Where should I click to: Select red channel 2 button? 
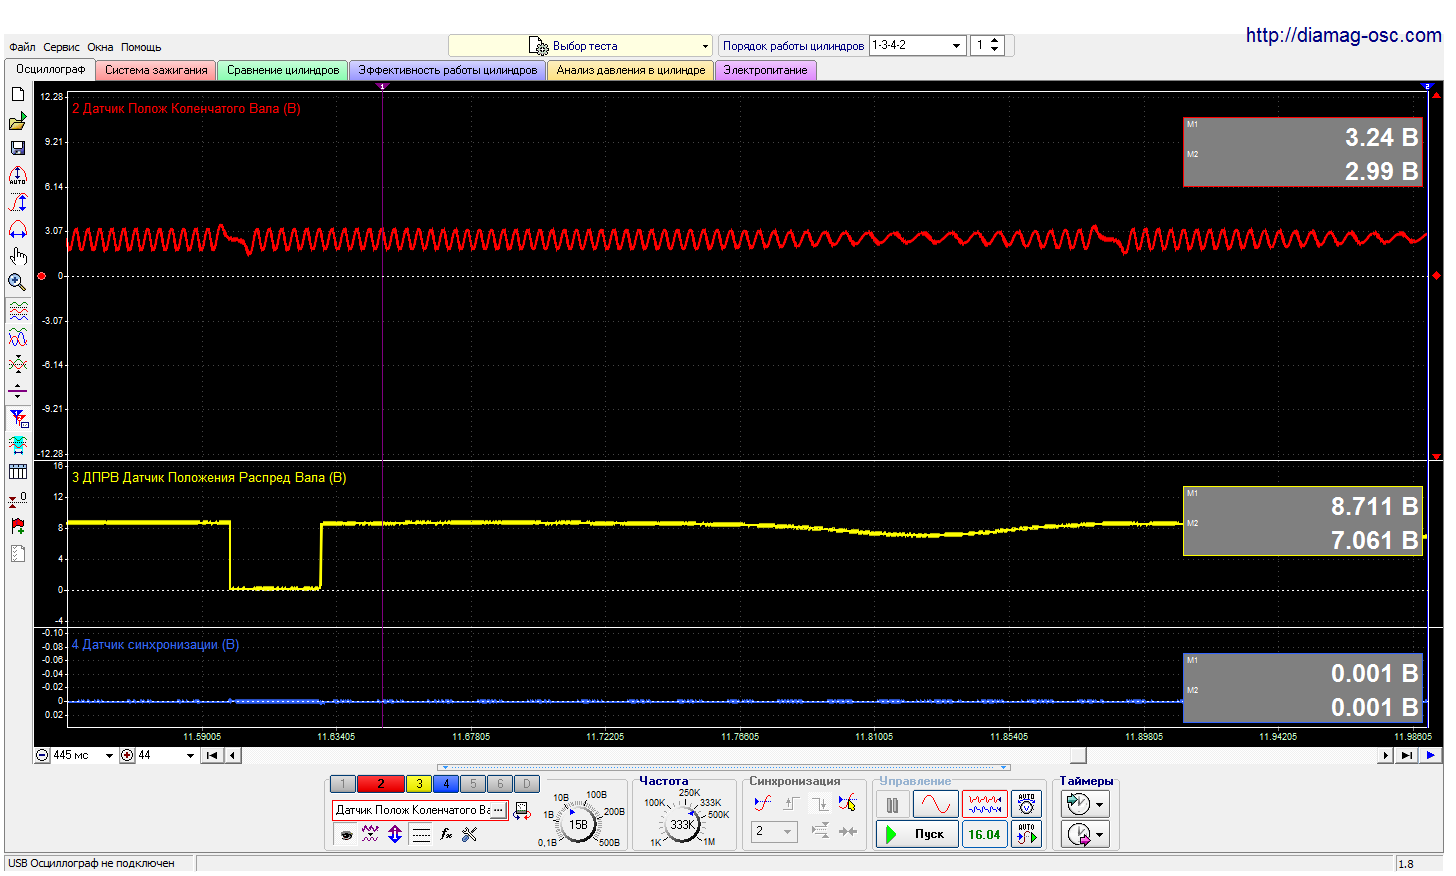(x=380, y=784)
